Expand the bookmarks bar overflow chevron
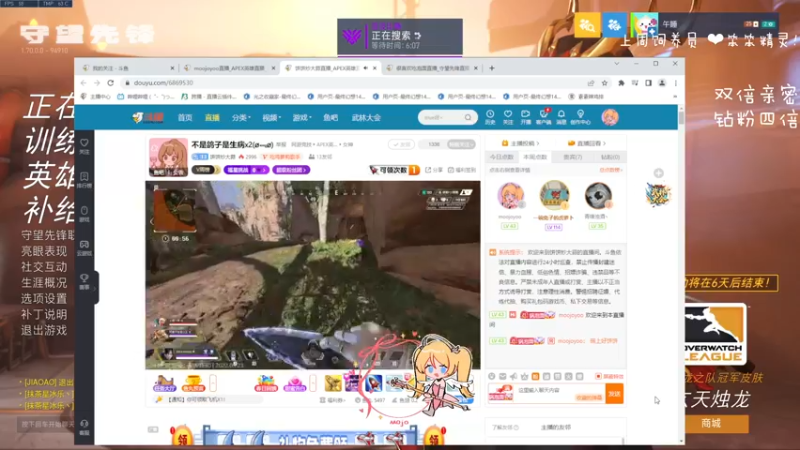 coord(675,96)
